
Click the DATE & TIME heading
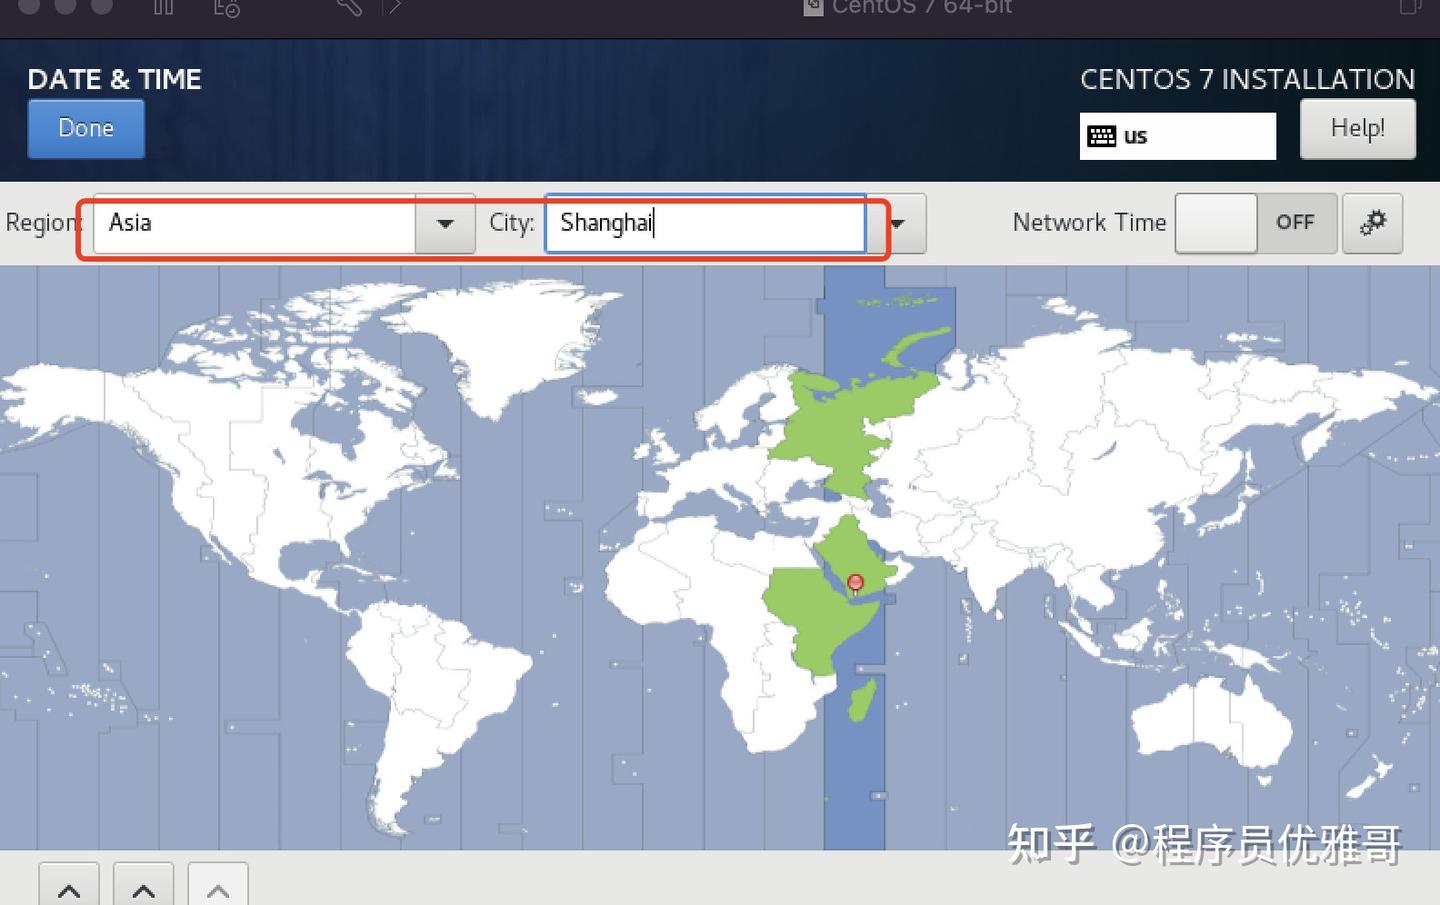click(x=113, y=79)
